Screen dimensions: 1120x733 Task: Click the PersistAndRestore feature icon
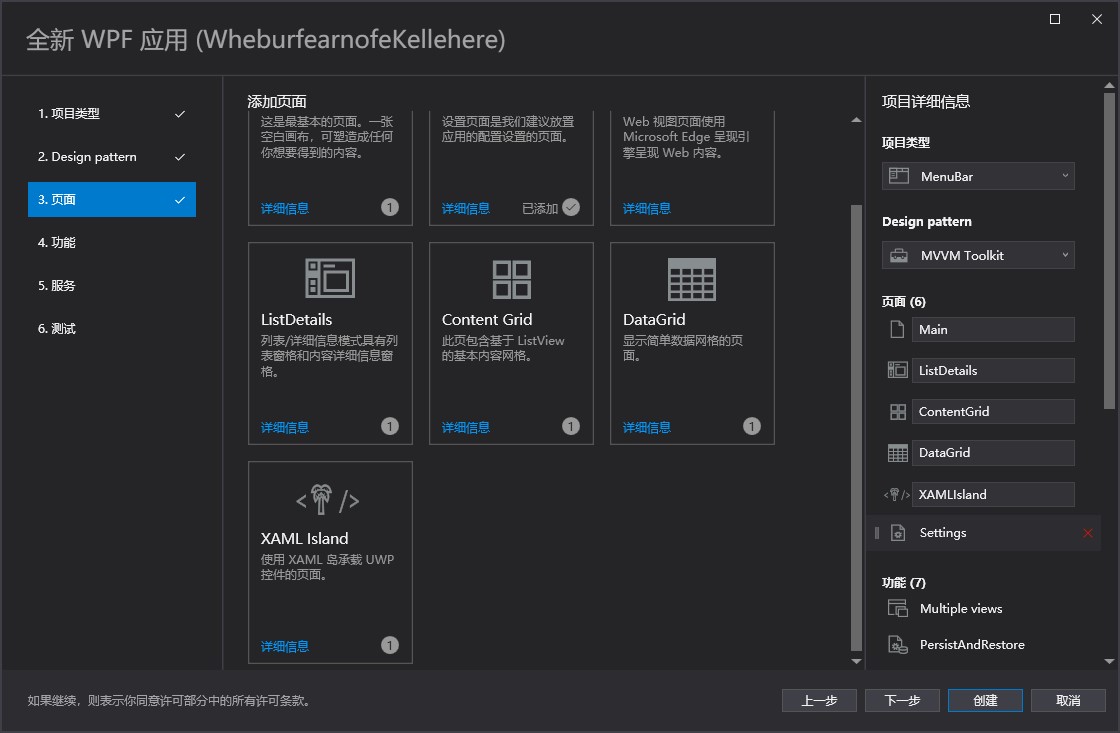pos(898,644)
